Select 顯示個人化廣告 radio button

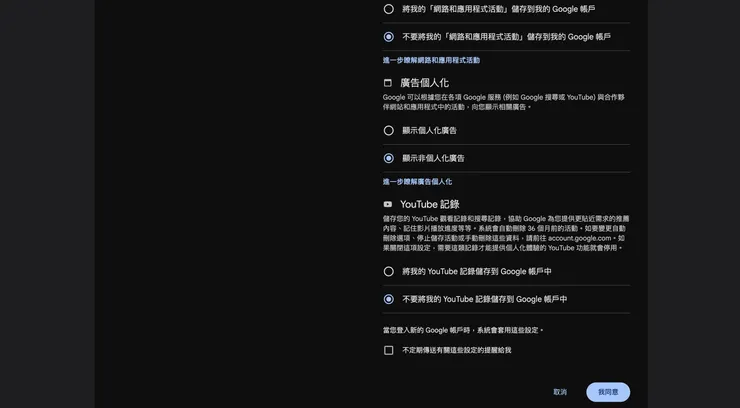[388, 131]
